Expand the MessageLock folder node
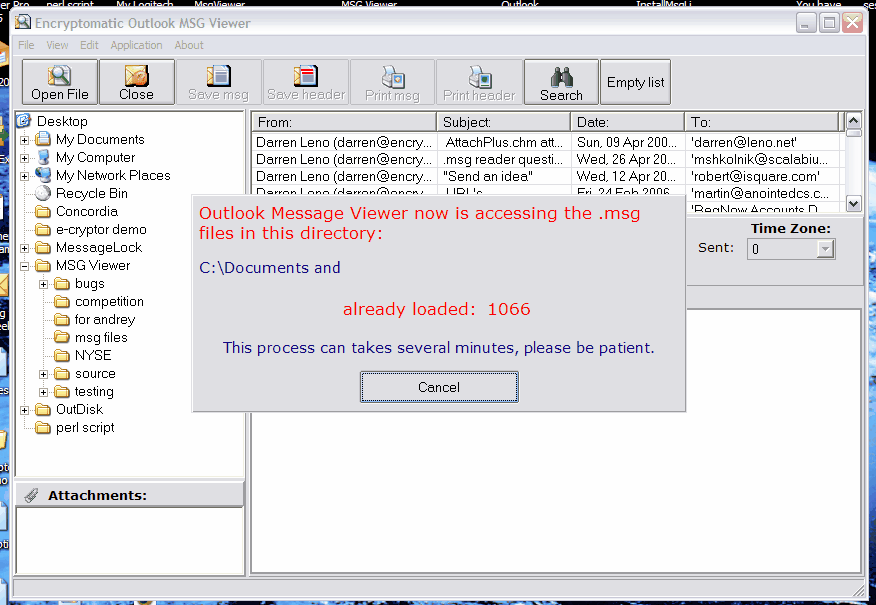 pos(25,248)
